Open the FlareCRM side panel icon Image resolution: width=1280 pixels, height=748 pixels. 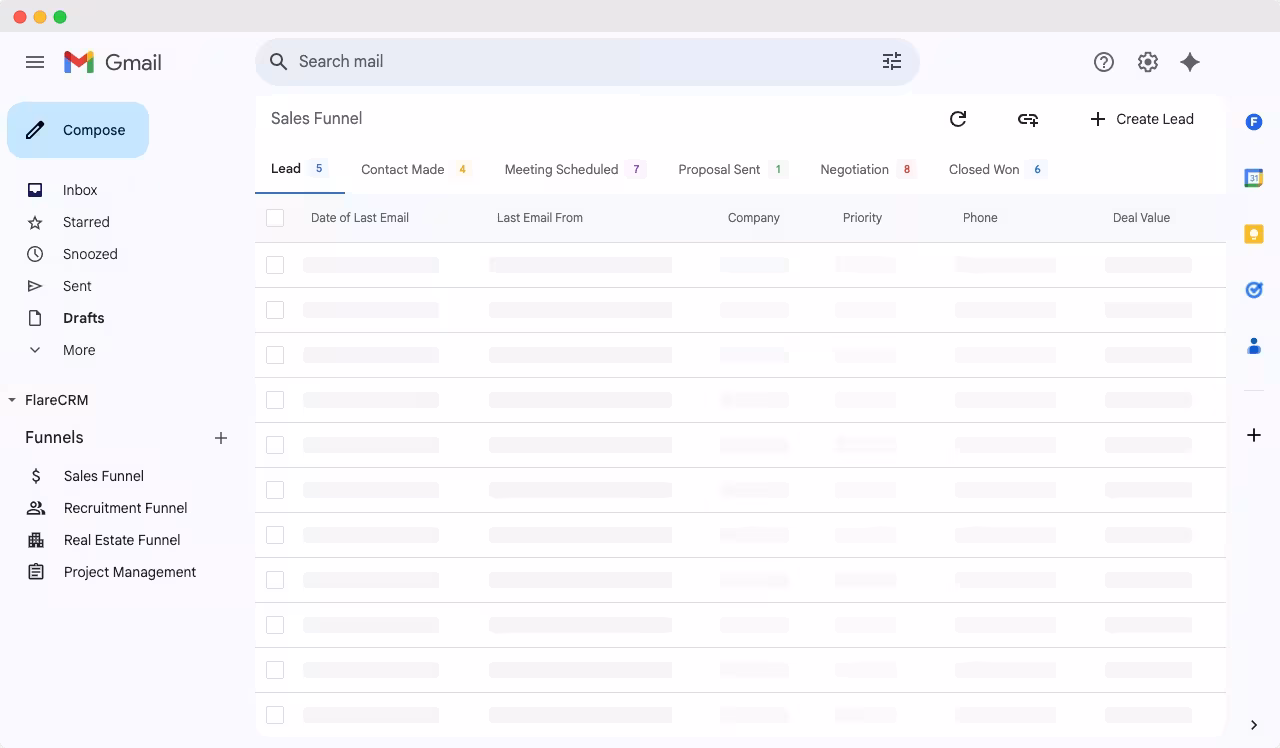click(x=1254, y=122)
